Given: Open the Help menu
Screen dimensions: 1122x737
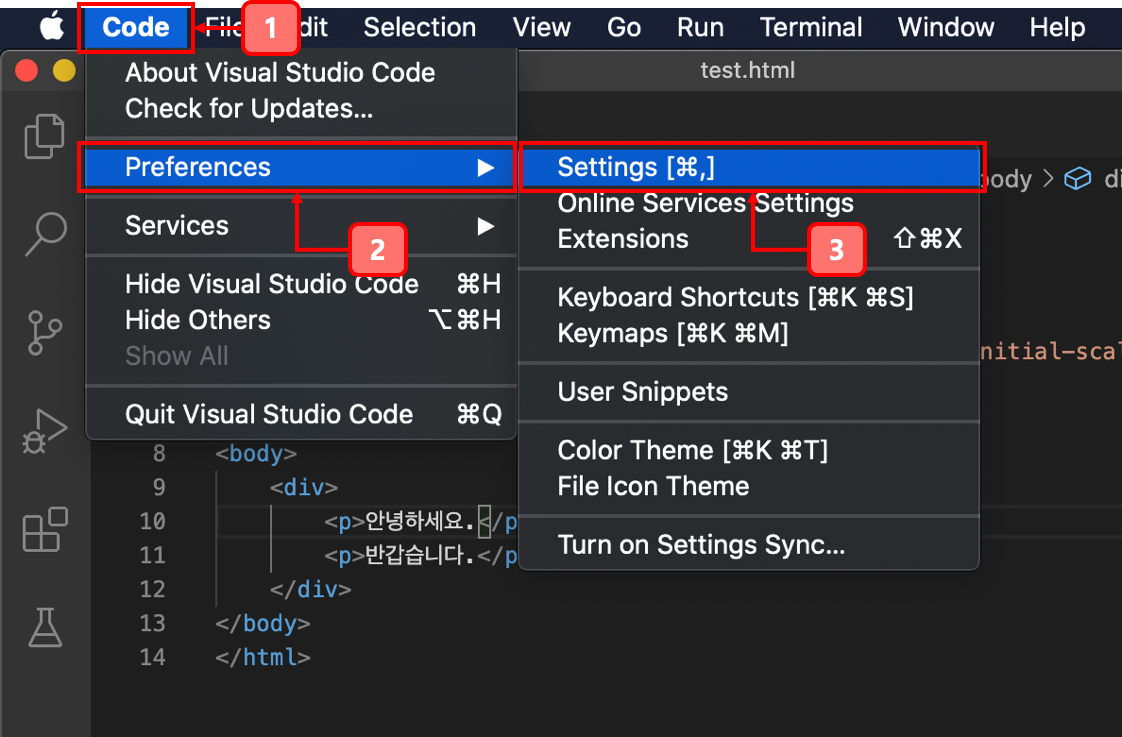Looking at the screenshot, I should pyautogui.click(x=1057, y=27).
